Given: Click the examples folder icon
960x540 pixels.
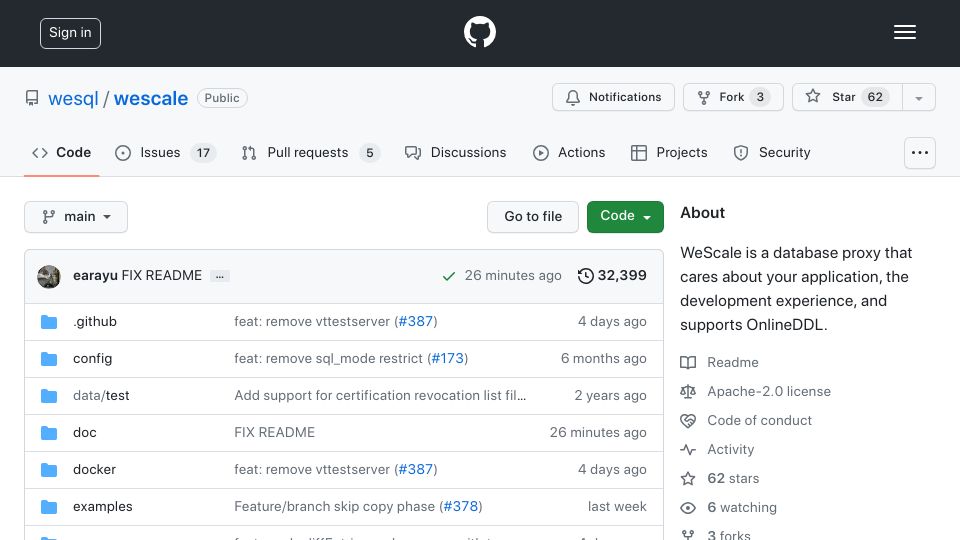Looking at the screenshot, I should [49, 507].
